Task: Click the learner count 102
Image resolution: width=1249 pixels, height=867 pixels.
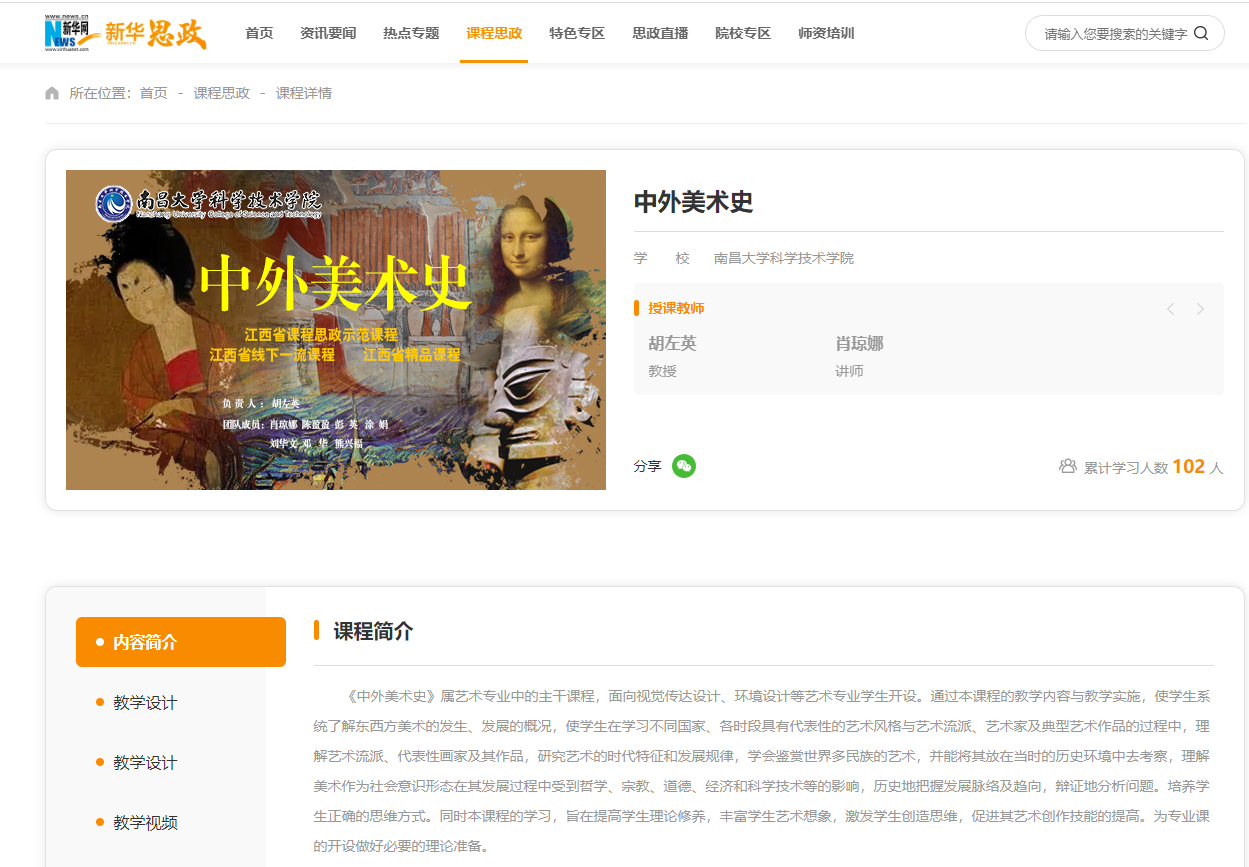Action: (1189, 466)
